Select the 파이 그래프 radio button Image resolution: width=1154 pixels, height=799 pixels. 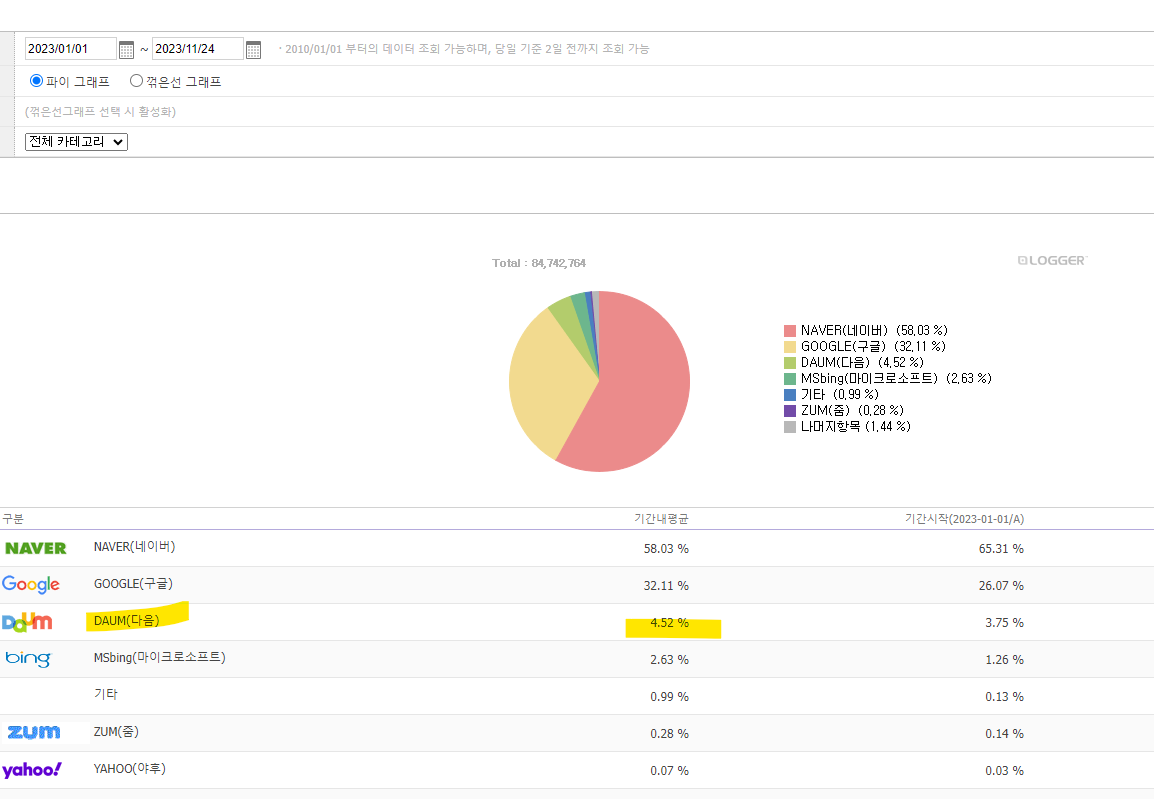[36, 81]
